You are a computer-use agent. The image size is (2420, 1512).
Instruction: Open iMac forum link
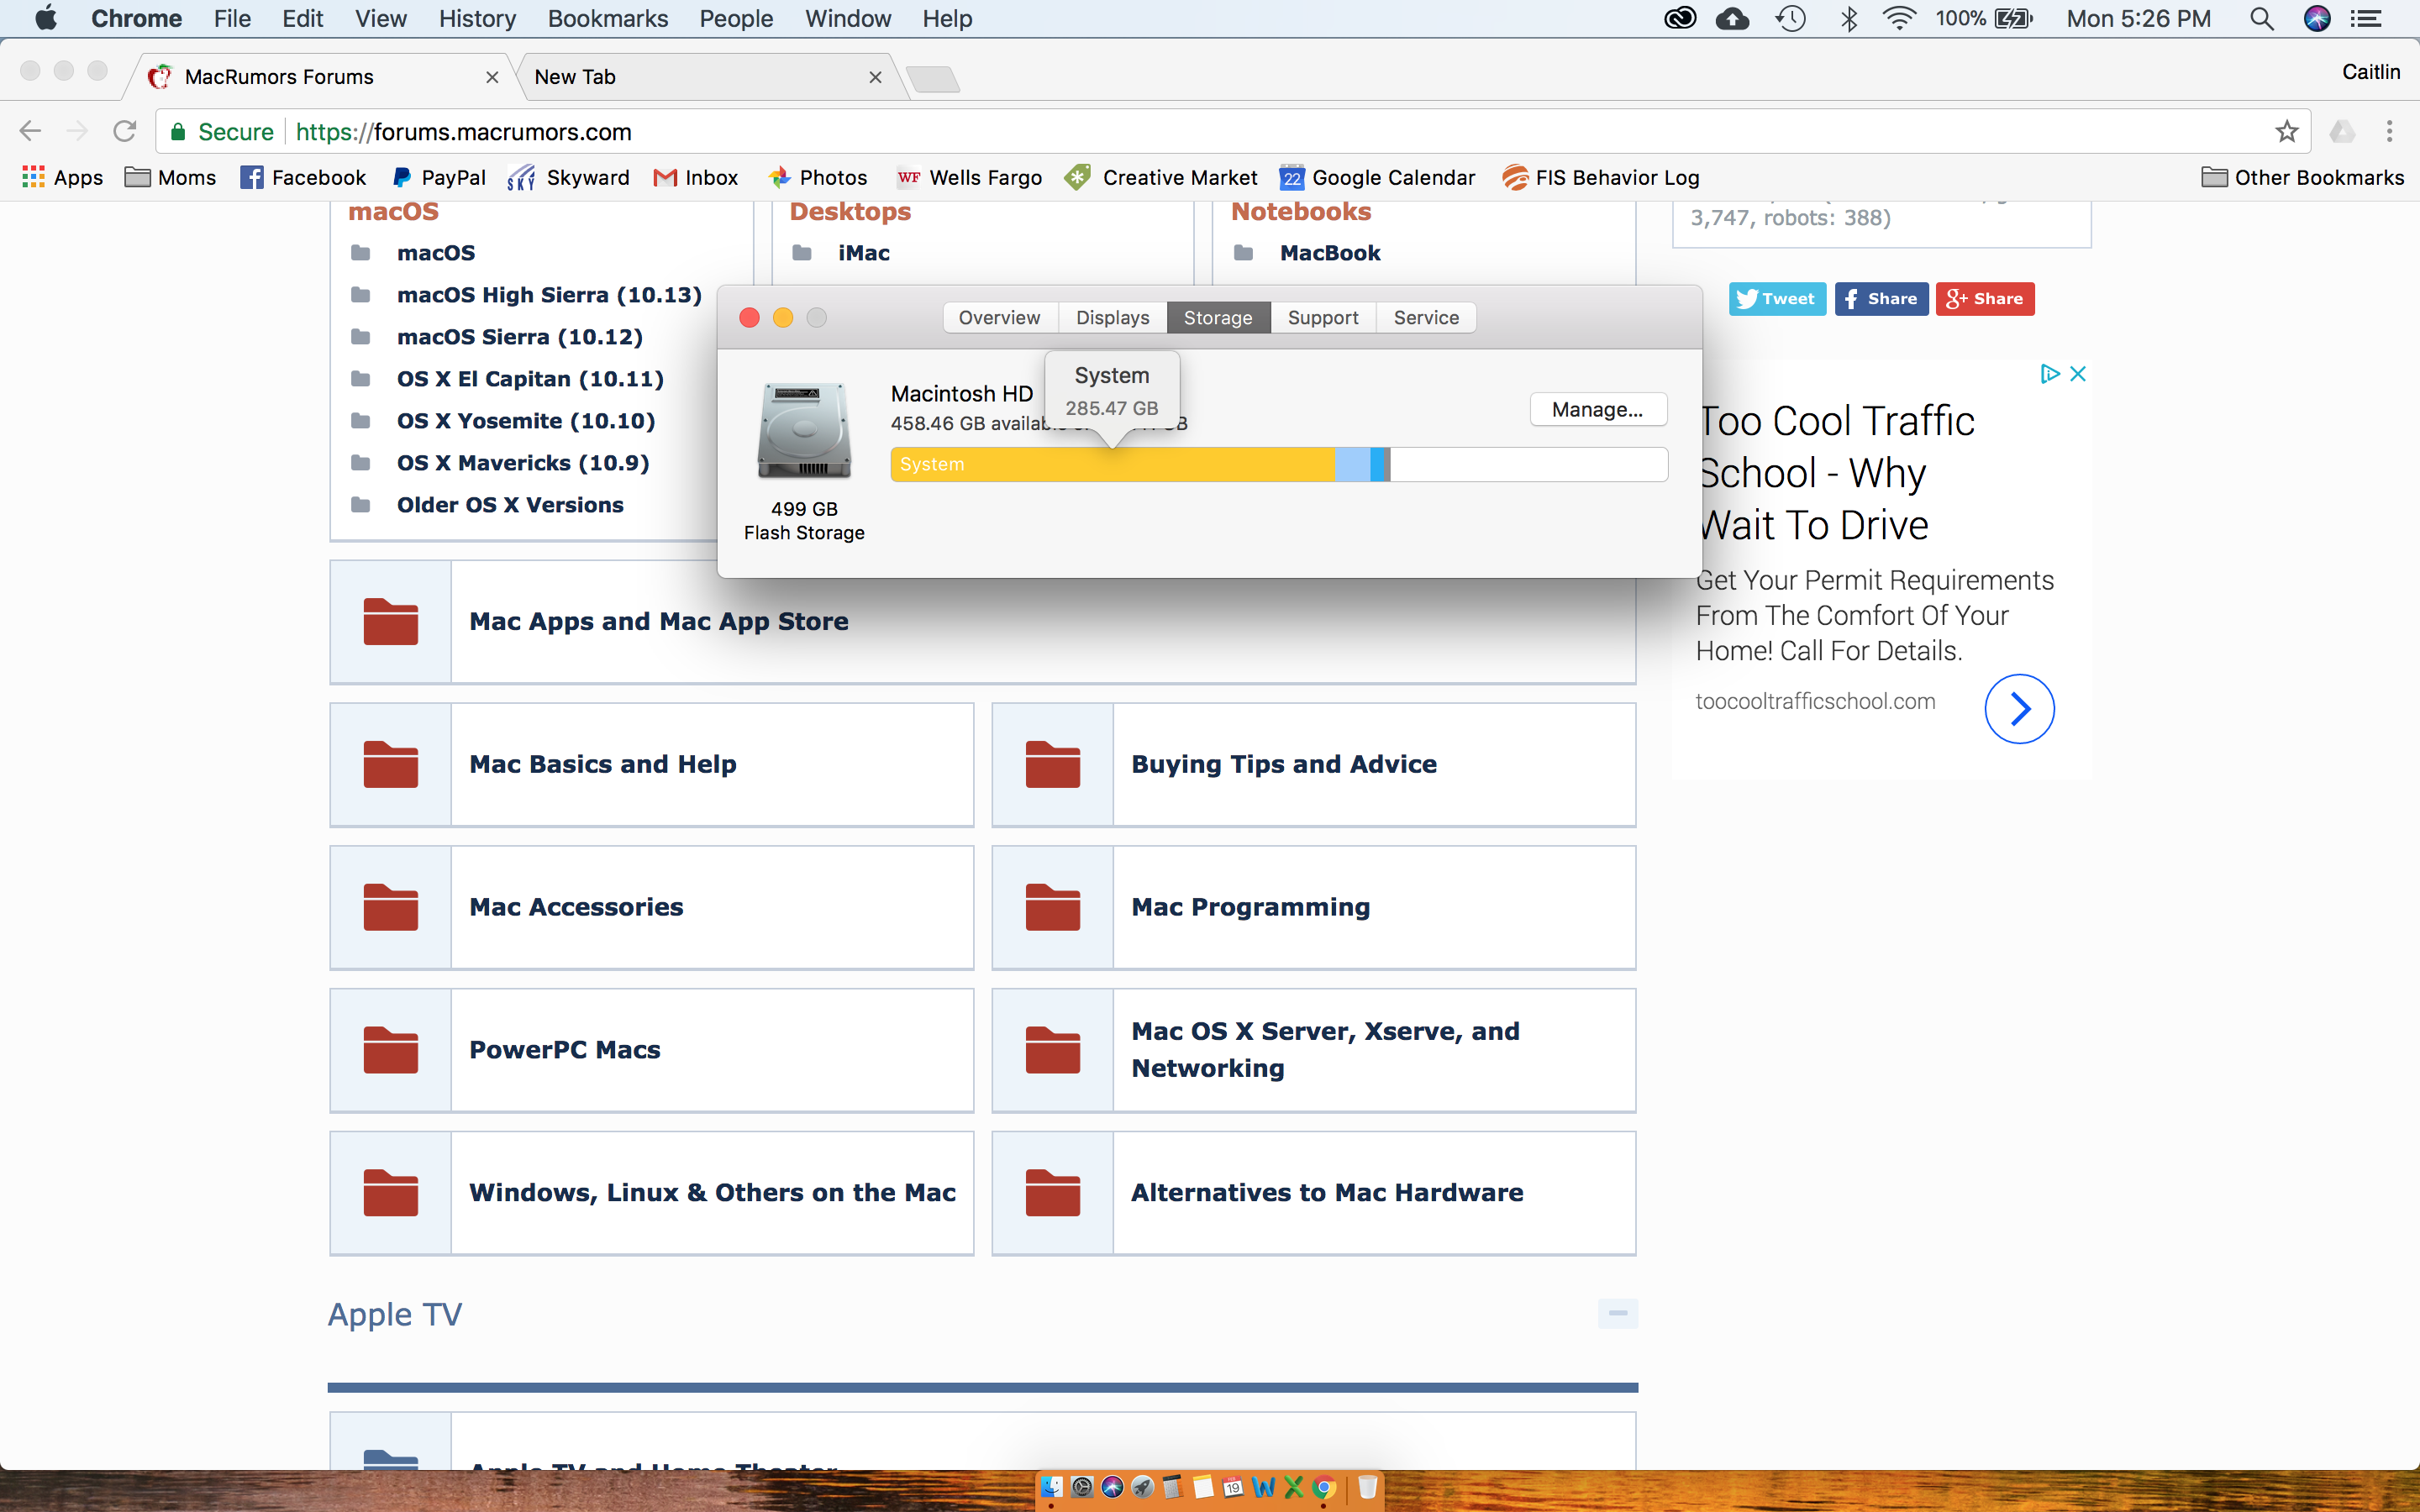(863, 253)
